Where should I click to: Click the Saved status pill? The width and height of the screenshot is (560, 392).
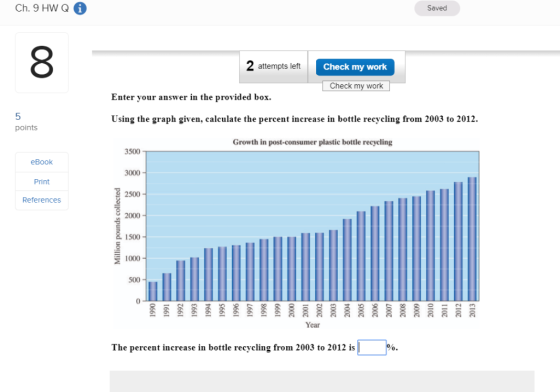(x=437, y=8)
